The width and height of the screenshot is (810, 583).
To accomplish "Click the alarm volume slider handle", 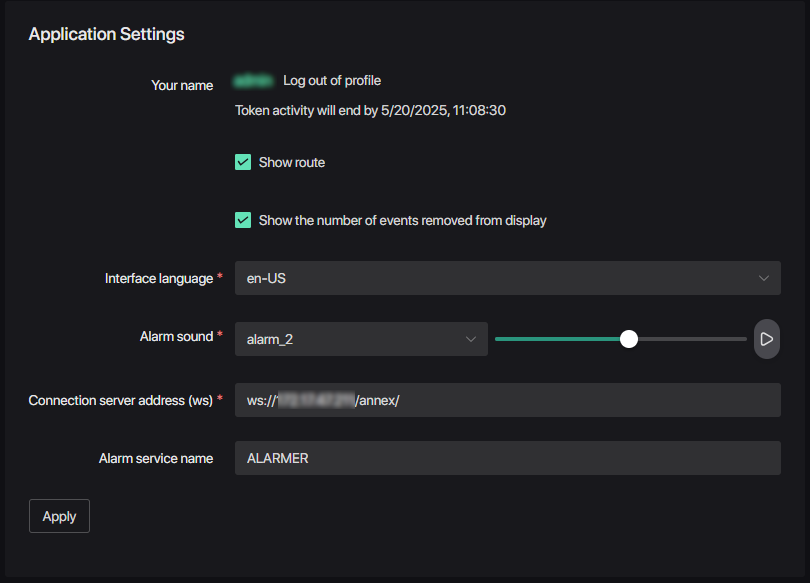I will pos(629,339).
